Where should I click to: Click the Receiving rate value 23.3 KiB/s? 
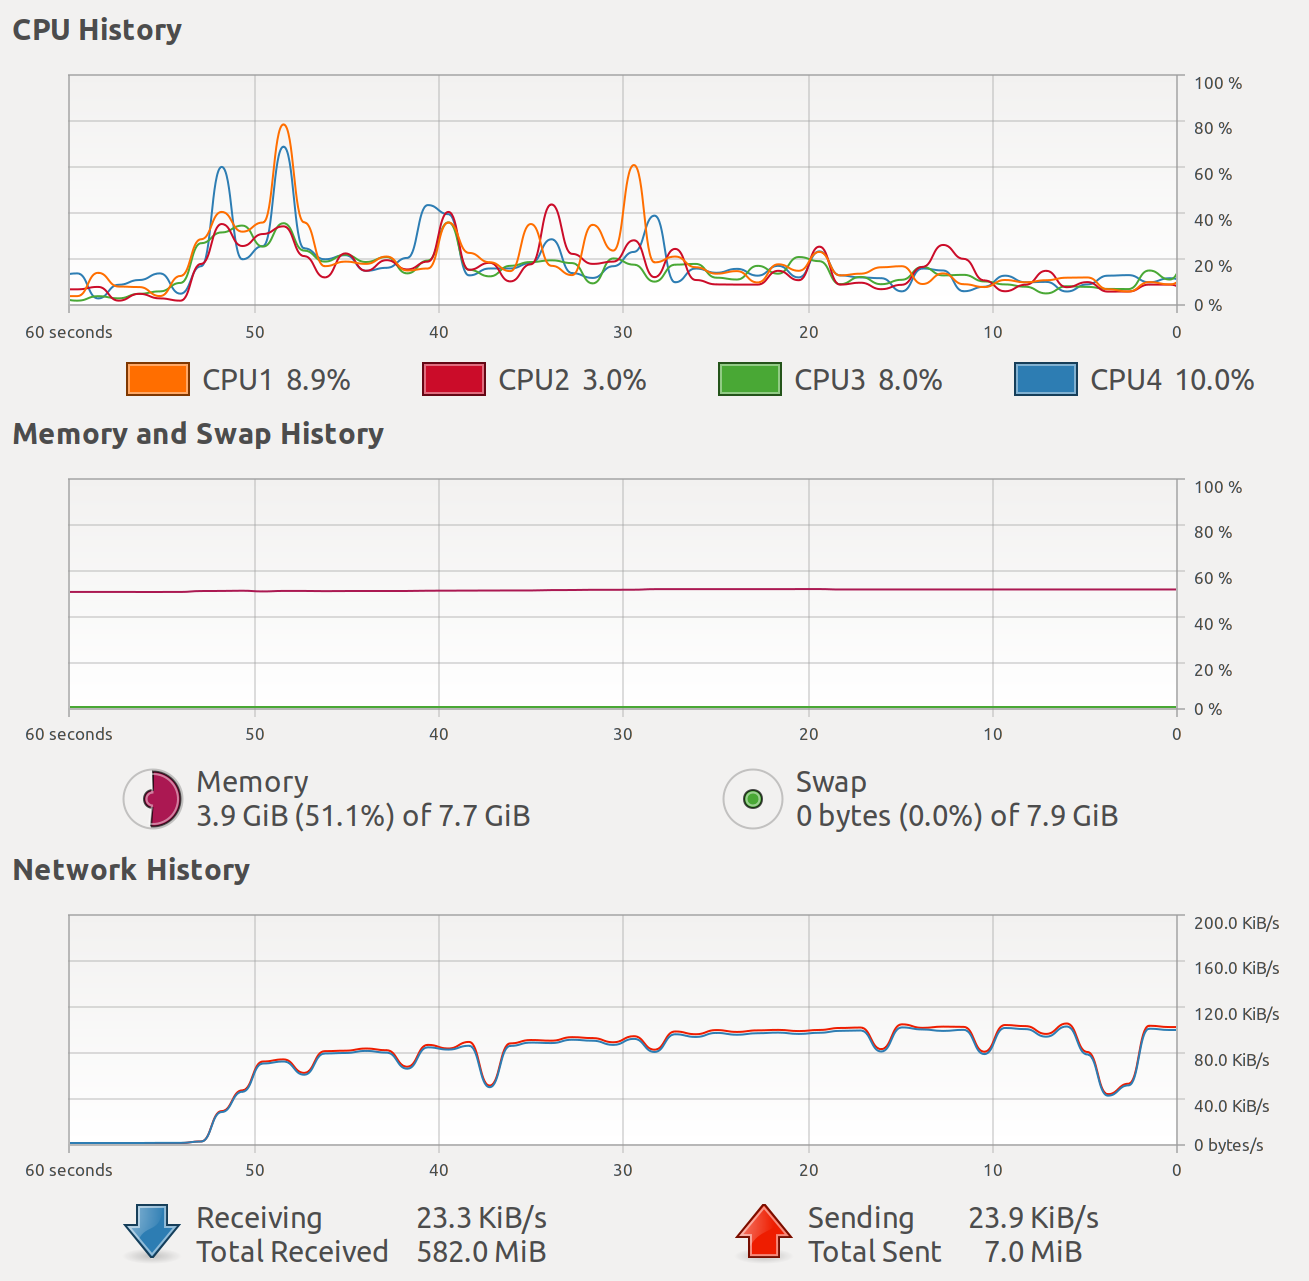pyautogui.click(x=481, y=1218)
